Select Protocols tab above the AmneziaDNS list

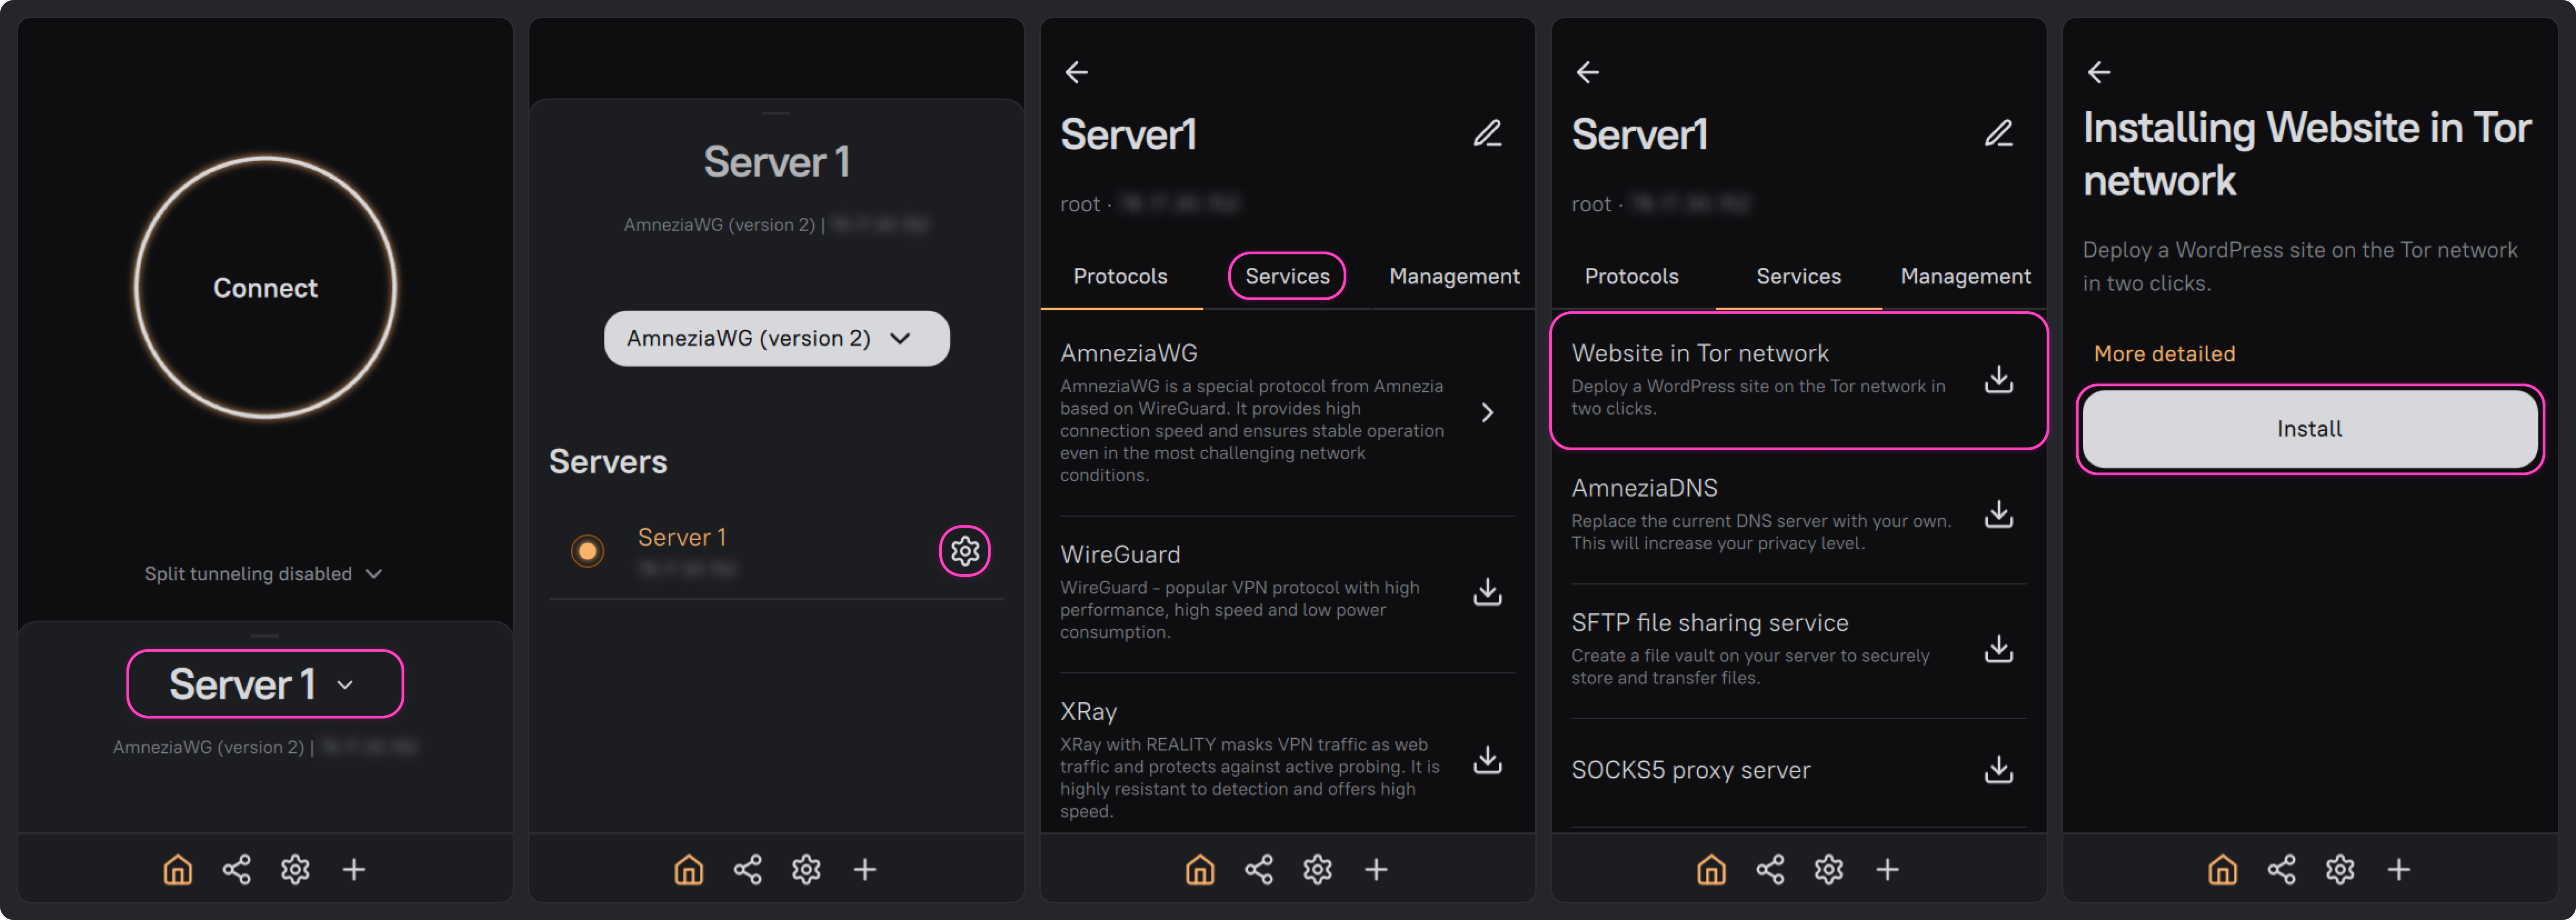coord(1631,276)
